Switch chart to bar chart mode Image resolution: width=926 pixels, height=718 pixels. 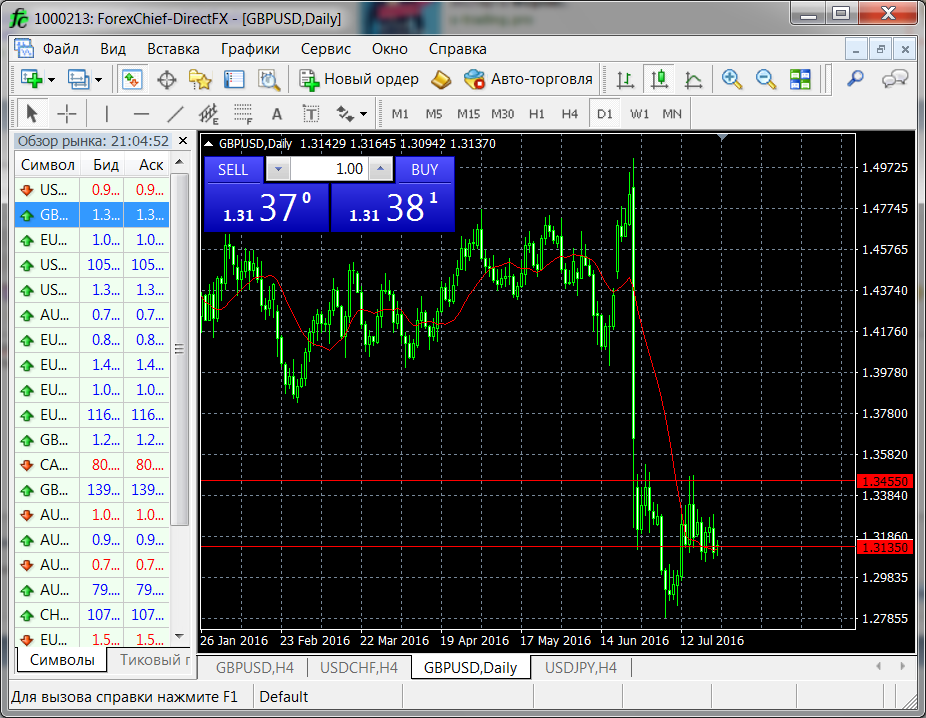[x=625, y=79]
